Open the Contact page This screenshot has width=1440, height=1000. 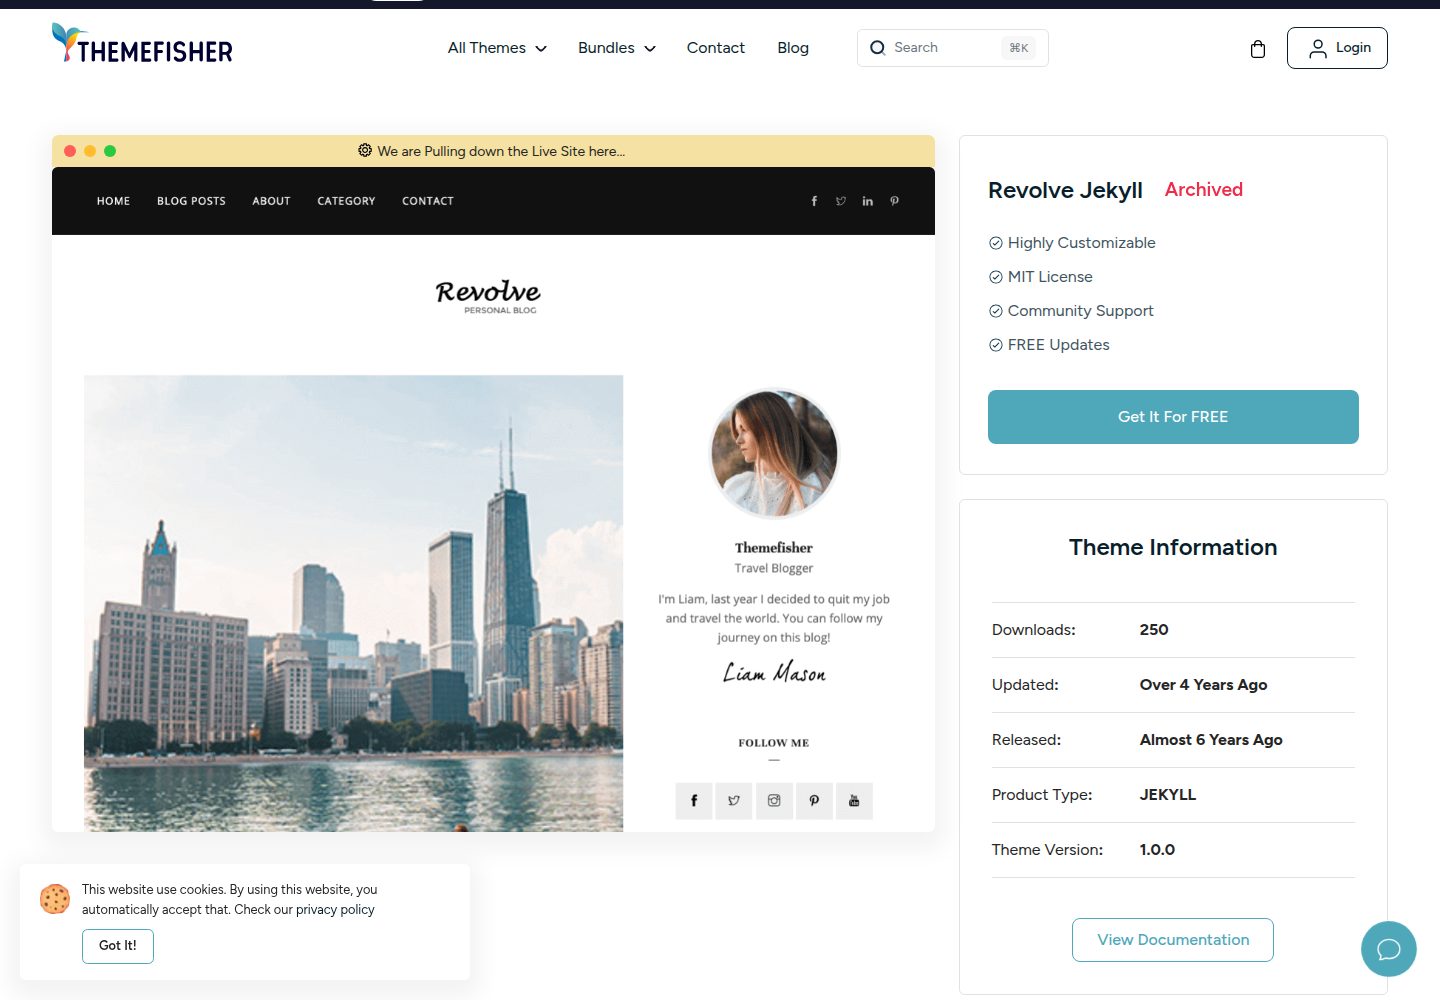click(716, 48)
